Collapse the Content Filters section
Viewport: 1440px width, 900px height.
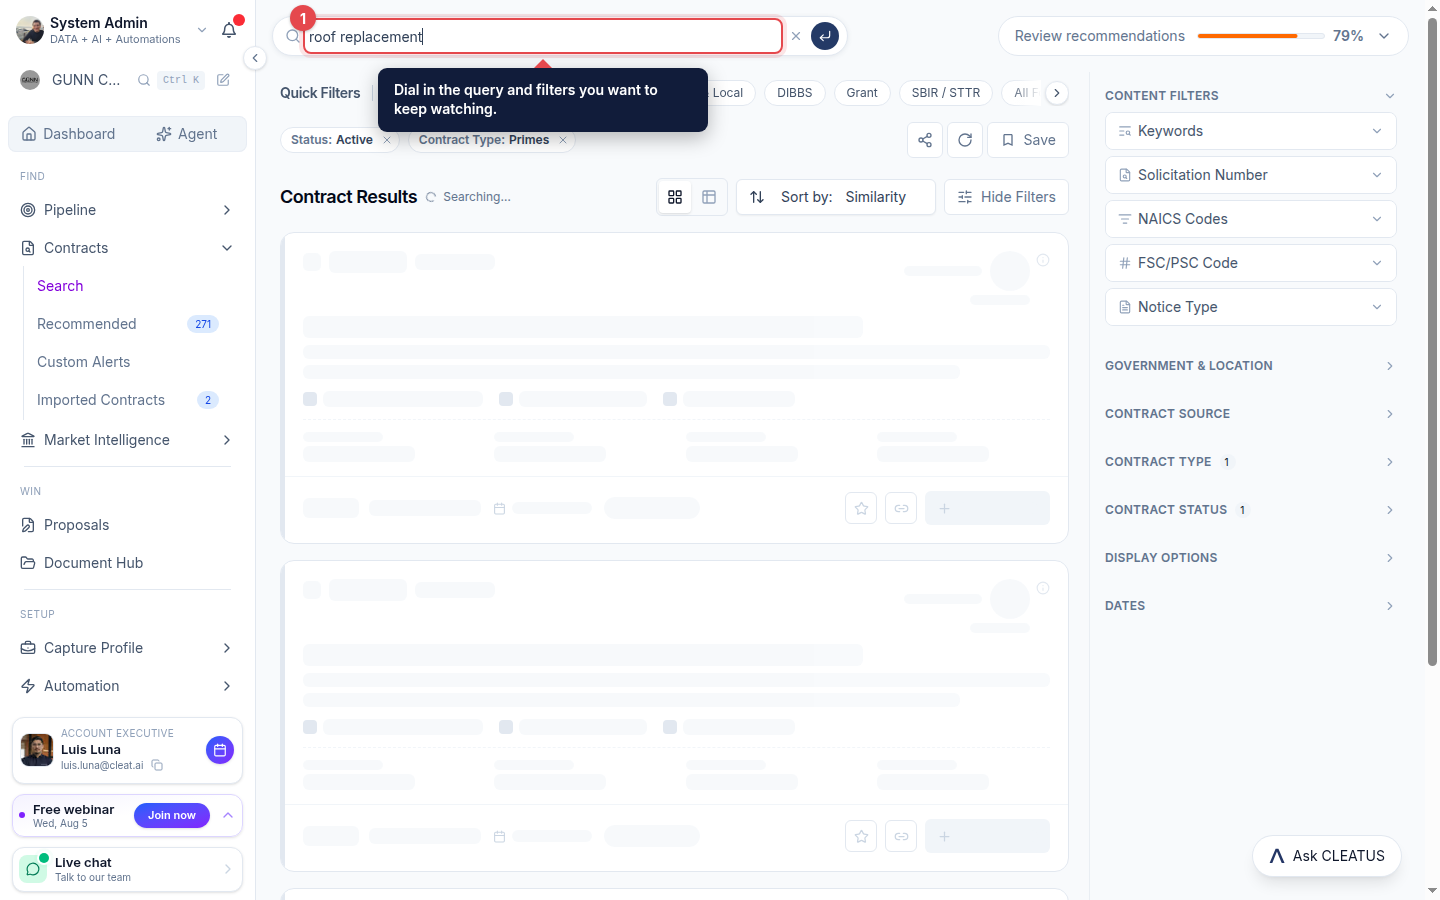pyautogui.click(x=1250, y=96)
